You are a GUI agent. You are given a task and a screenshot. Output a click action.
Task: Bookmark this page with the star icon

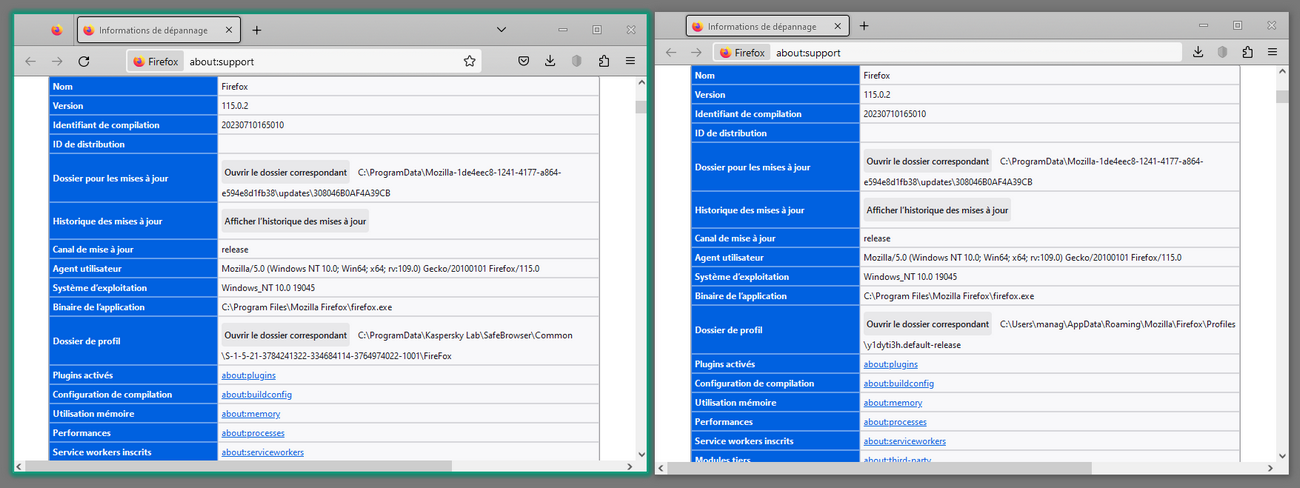coord(469,61)
